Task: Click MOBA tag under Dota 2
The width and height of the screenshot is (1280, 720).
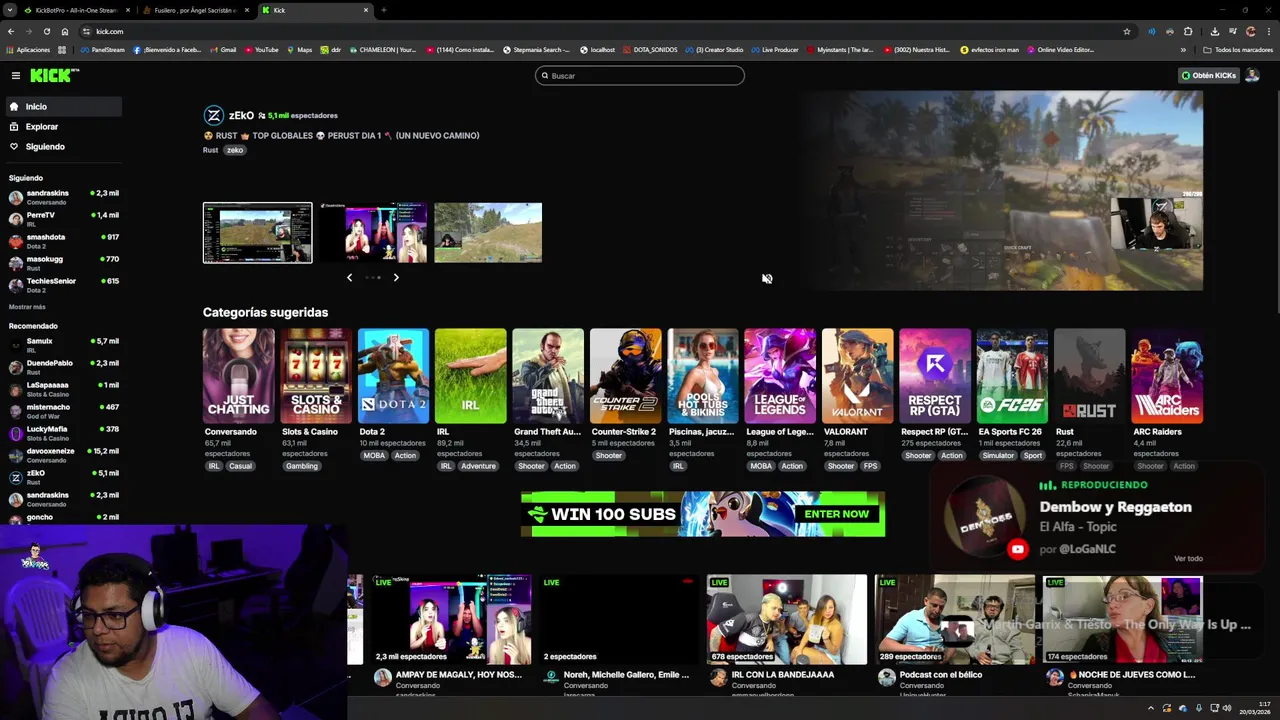Action: click(x=374, y=455)
